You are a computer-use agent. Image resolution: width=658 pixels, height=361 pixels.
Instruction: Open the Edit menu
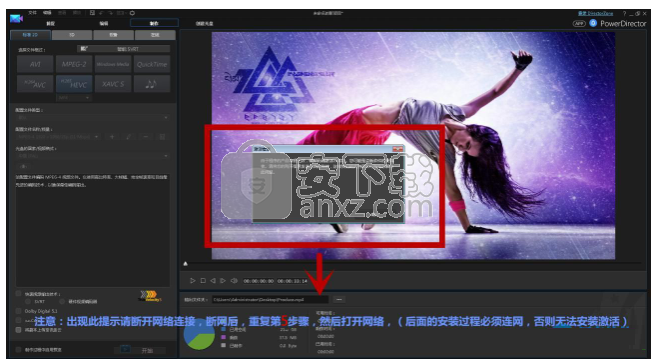pyautogui.click(x=47, y=13)
